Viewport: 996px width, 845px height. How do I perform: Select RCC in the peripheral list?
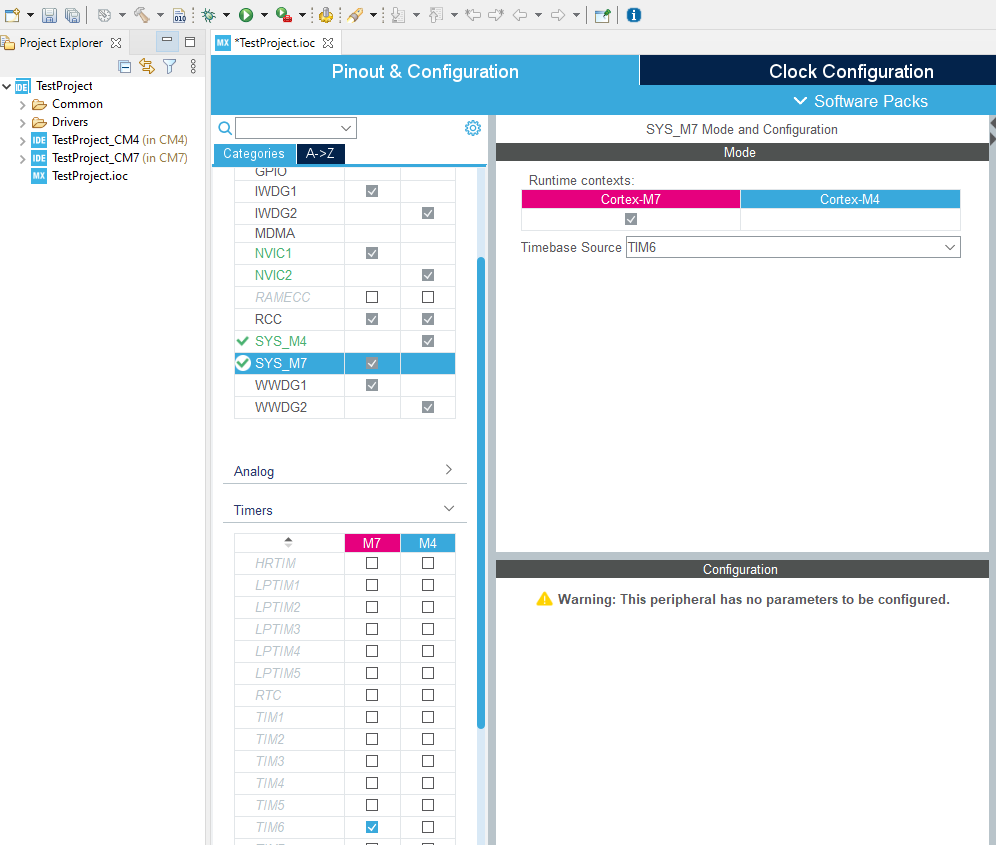pos(268,319)
